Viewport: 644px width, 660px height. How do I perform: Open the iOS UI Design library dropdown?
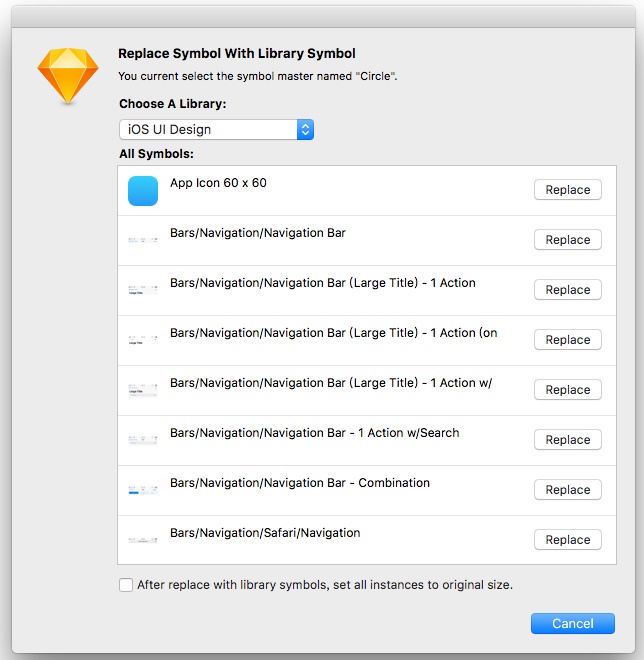216,130
